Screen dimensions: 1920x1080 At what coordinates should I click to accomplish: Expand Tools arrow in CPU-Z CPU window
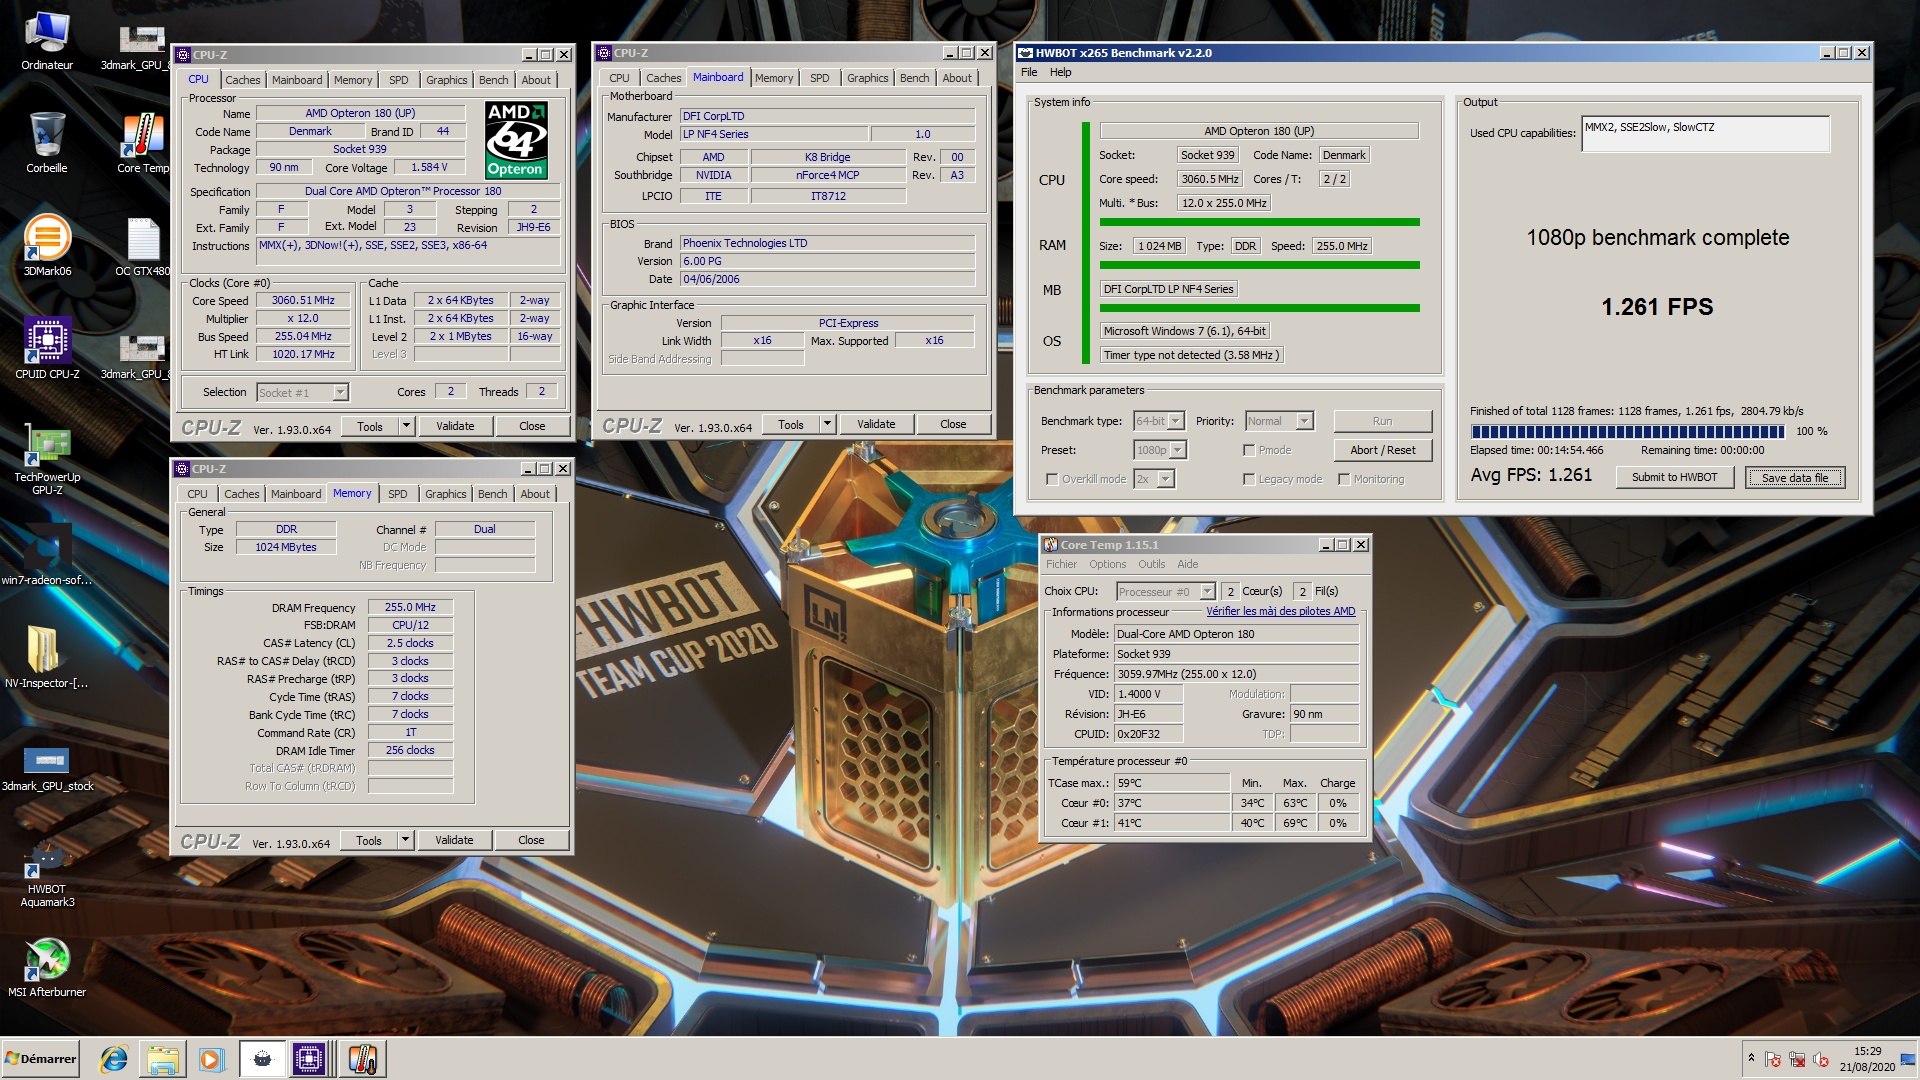click(406, 426)
